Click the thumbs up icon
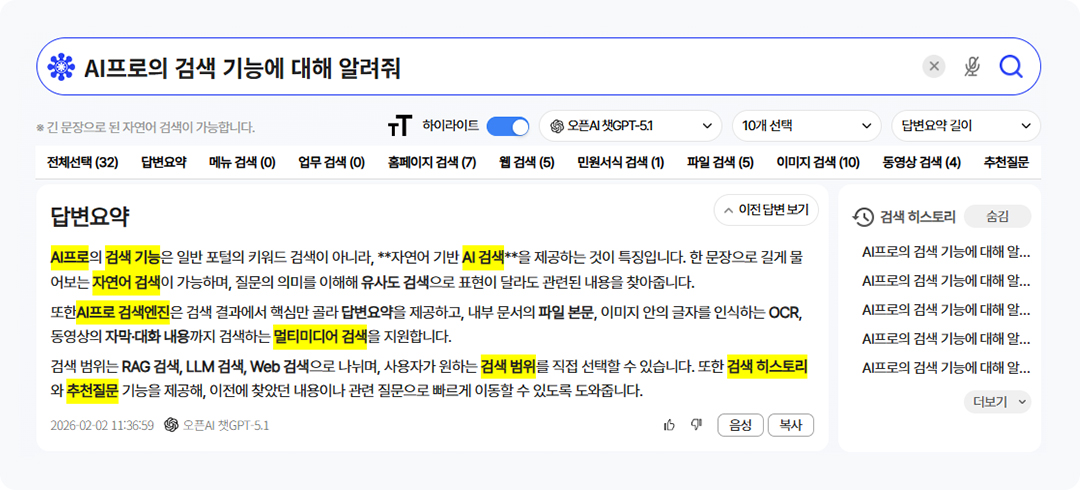Viewport: 1080px width, 490px height. coord(669,425)
